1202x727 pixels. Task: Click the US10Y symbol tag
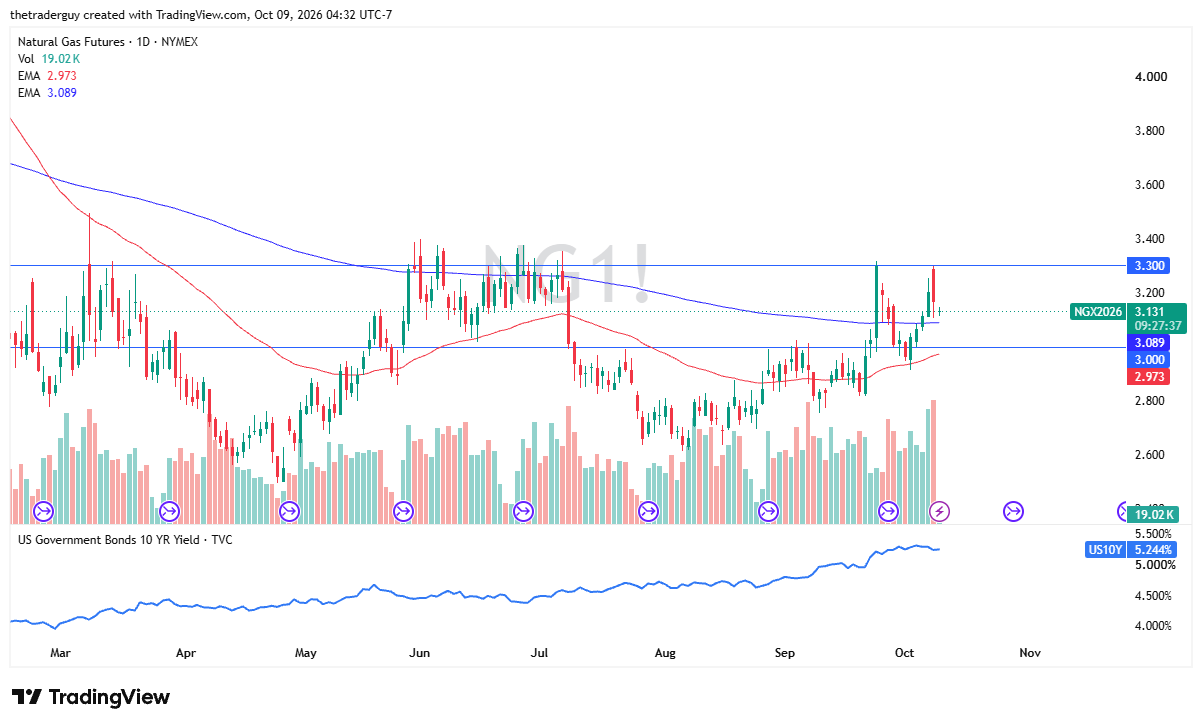click(x=1105, y=549)
